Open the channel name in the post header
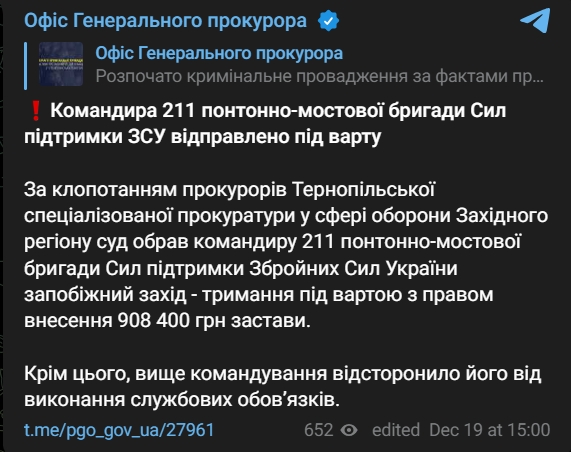The height and width of the screenshot is (452, 571). [165, 20]
